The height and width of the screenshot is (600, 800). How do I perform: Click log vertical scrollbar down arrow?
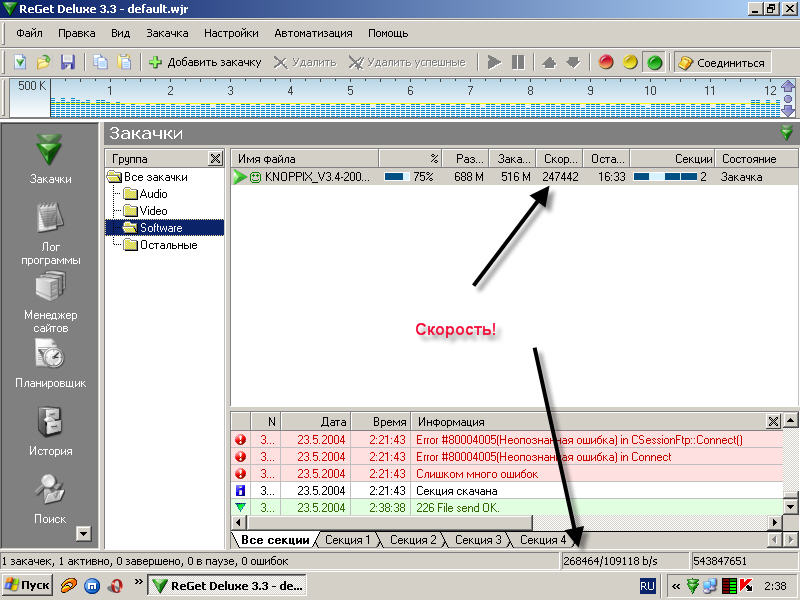790,507
